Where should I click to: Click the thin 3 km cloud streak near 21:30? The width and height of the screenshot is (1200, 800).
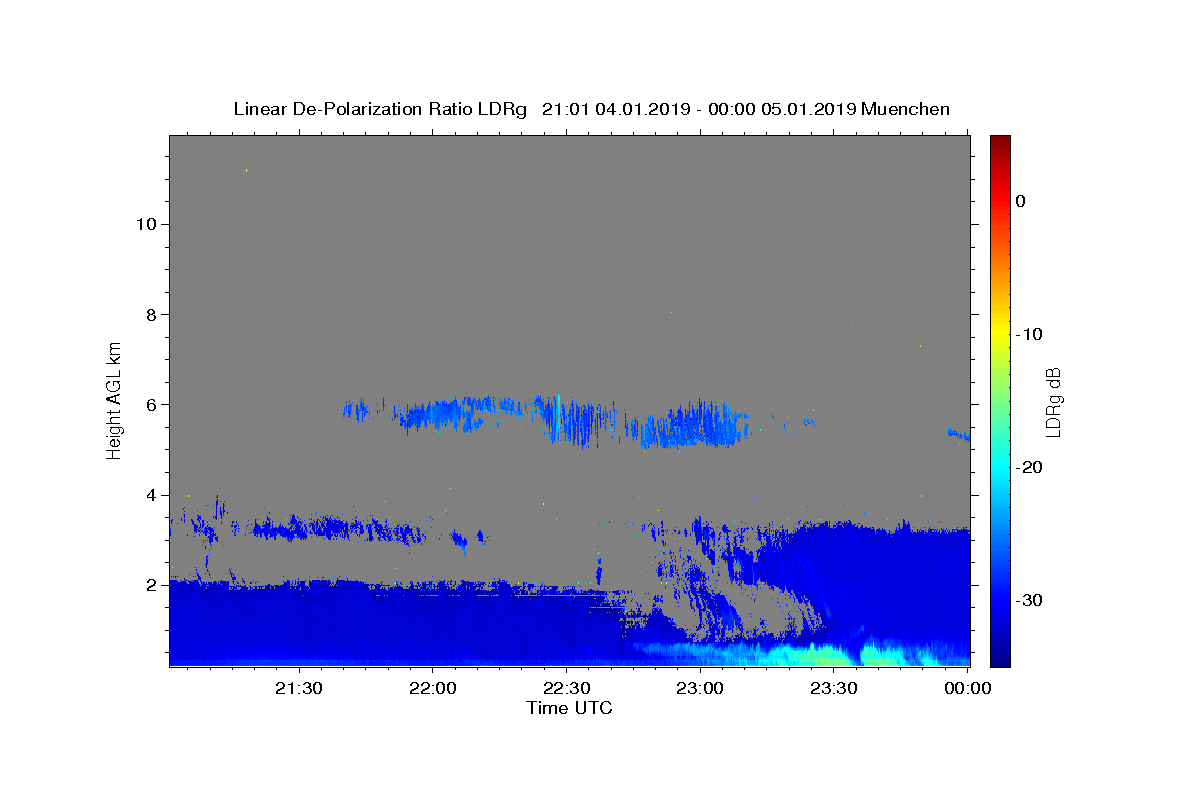click(340, 527)
